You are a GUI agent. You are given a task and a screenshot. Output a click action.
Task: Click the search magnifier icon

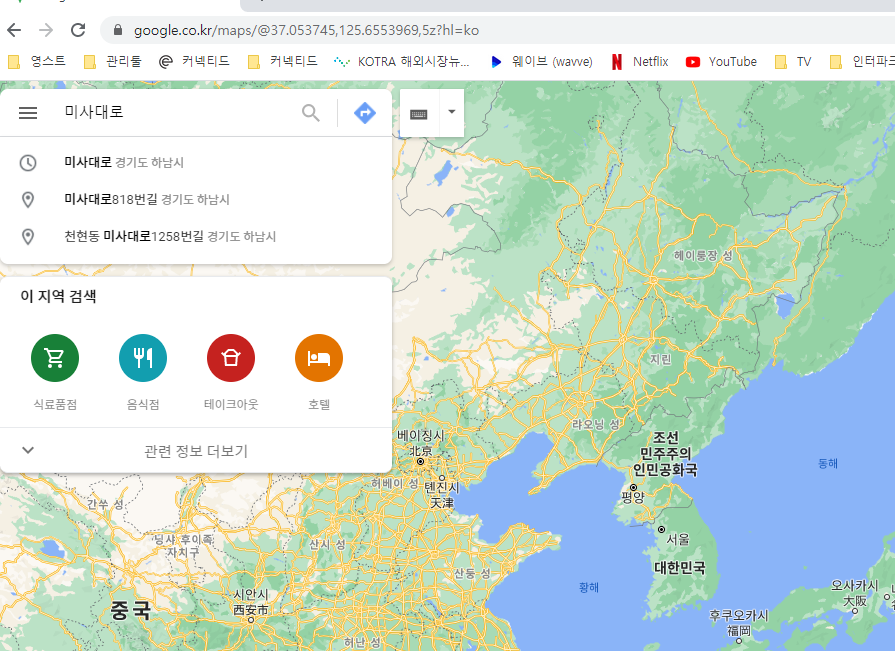coord(311,113)
